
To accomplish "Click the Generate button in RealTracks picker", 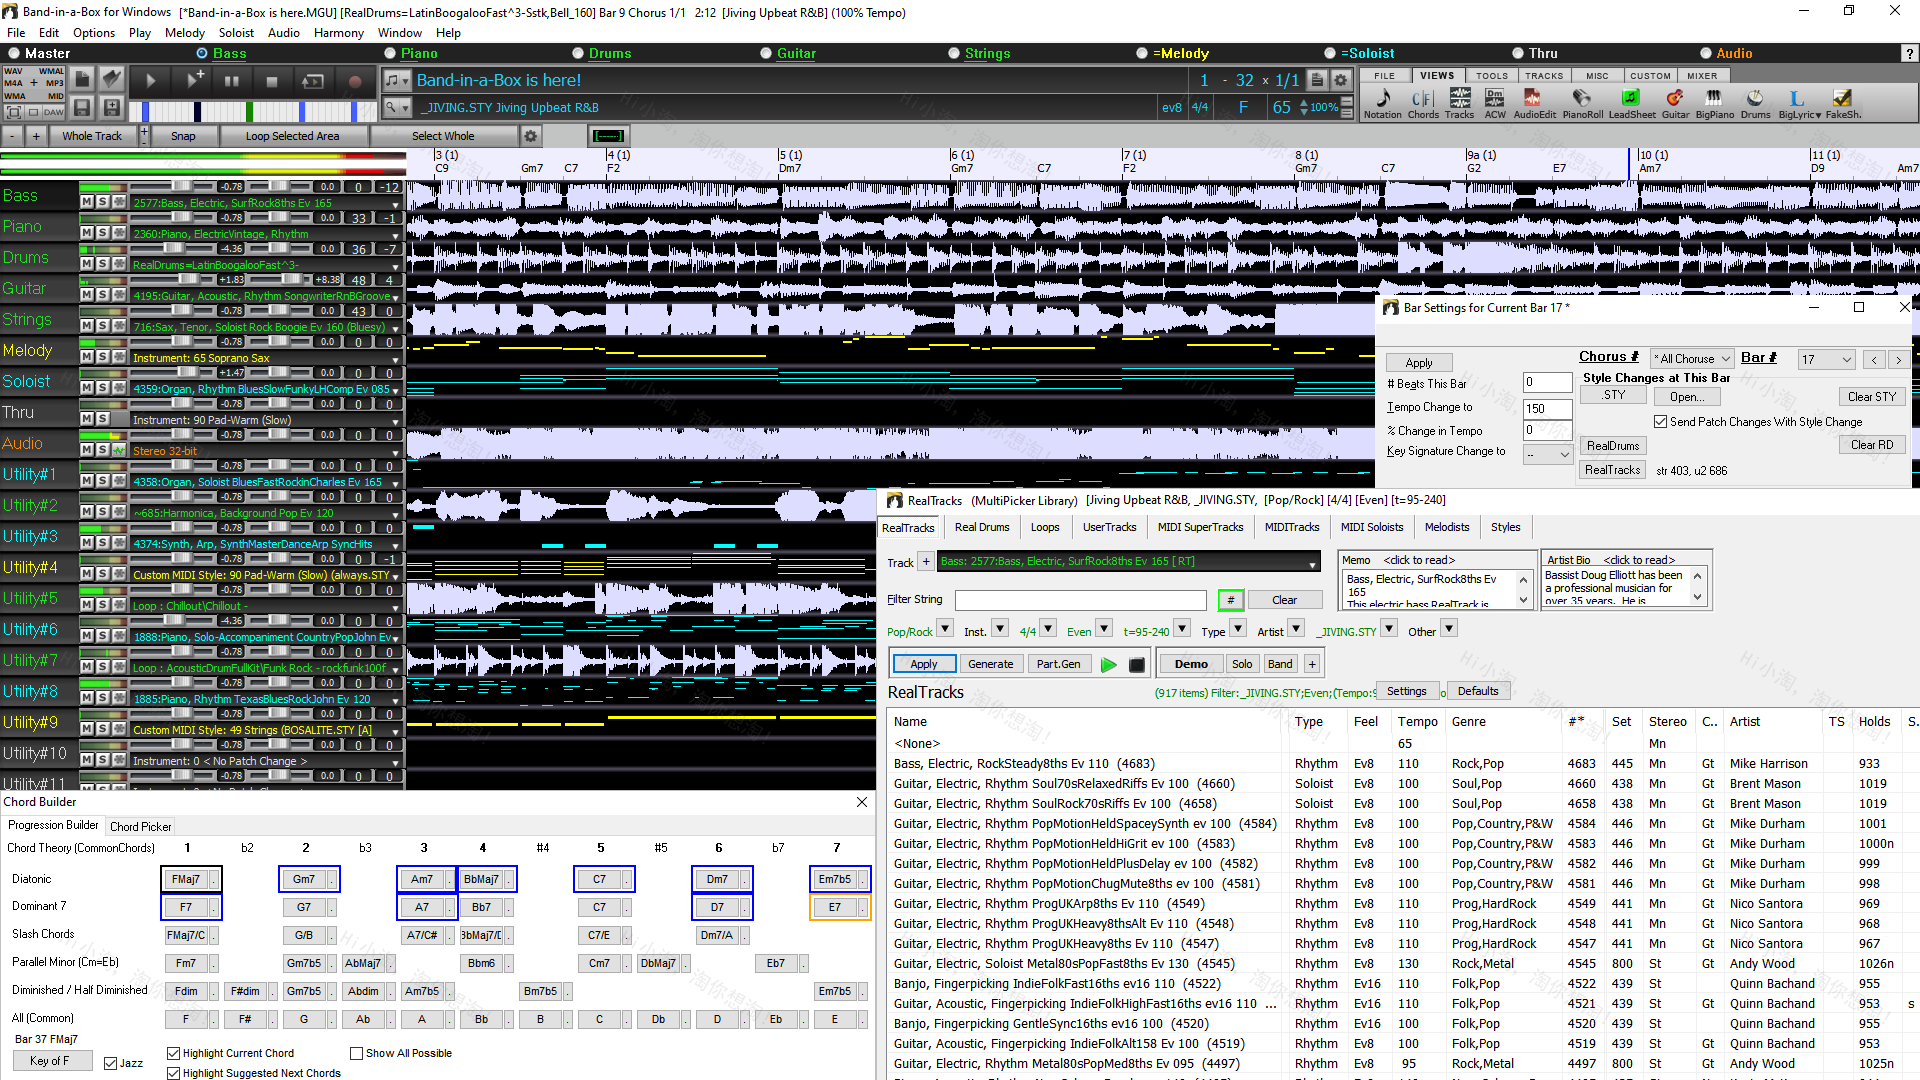I will pos(990,663).
